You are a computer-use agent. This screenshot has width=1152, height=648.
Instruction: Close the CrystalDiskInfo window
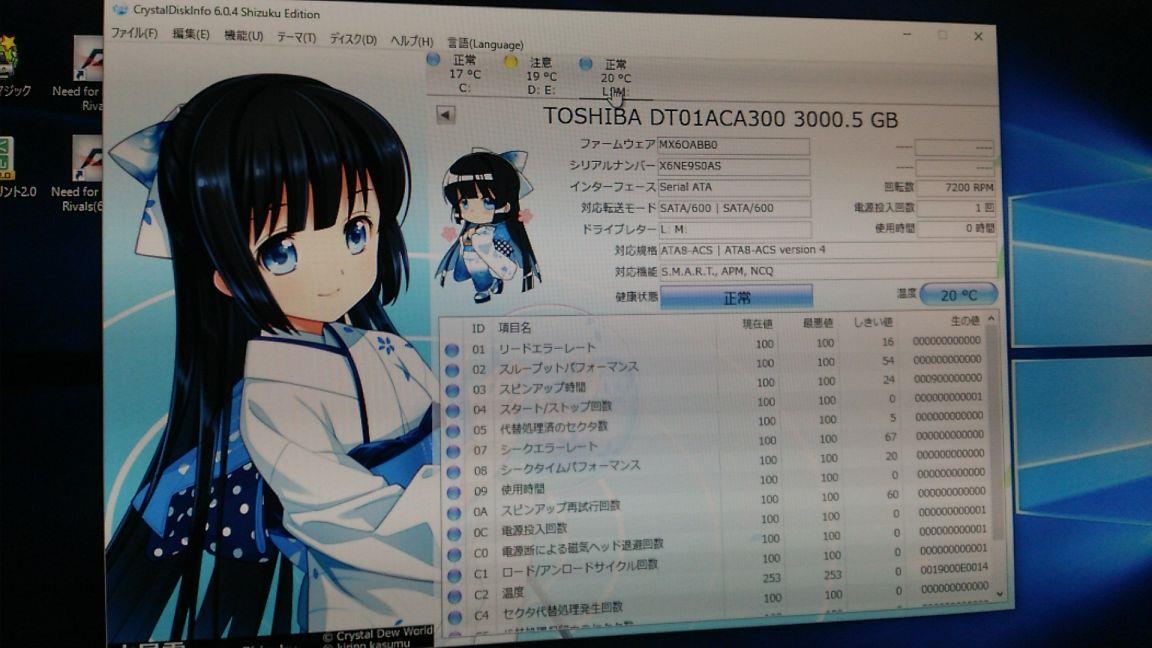coord(978,36)
